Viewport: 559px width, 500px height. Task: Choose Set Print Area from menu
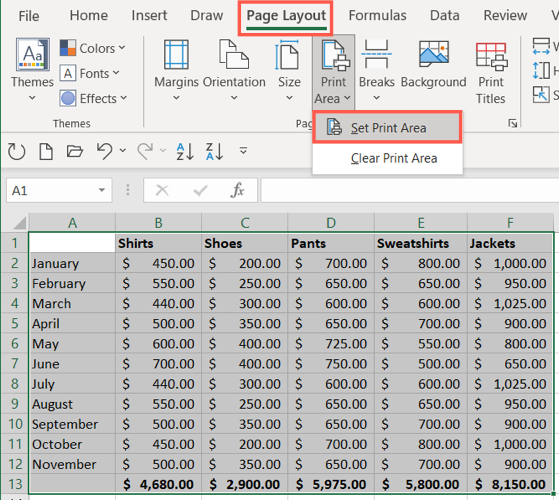coord(387,128)
